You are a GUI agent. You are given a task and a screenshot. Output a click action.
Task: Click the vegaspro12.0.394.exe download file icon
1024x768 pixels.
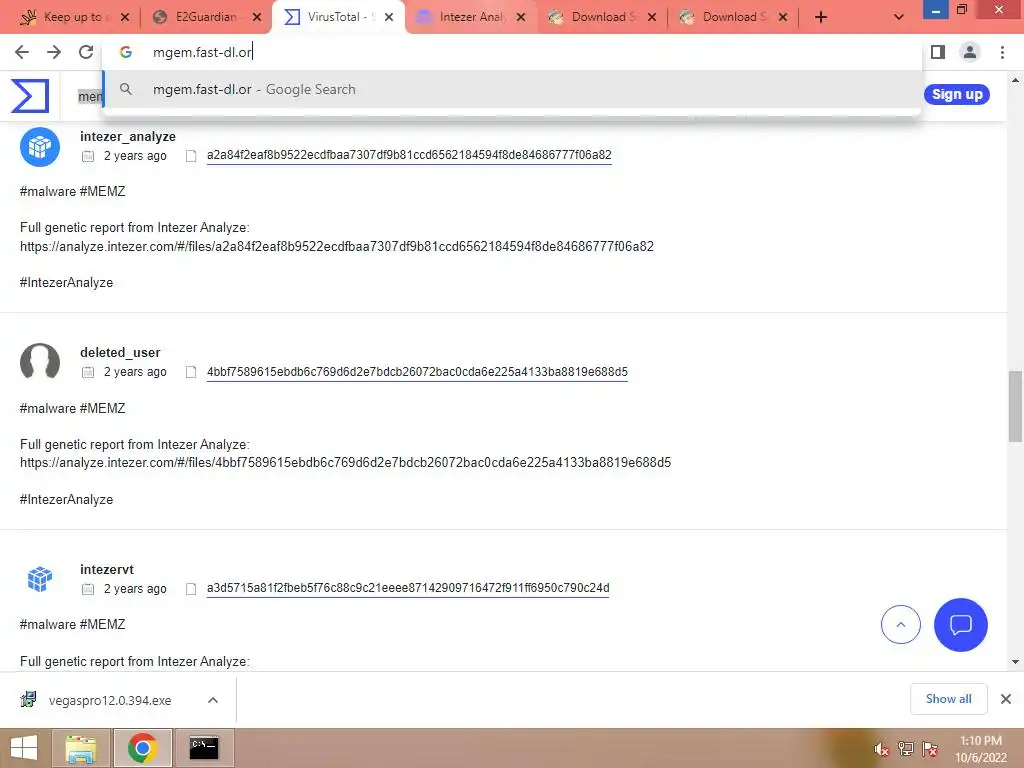pos(28,700)
